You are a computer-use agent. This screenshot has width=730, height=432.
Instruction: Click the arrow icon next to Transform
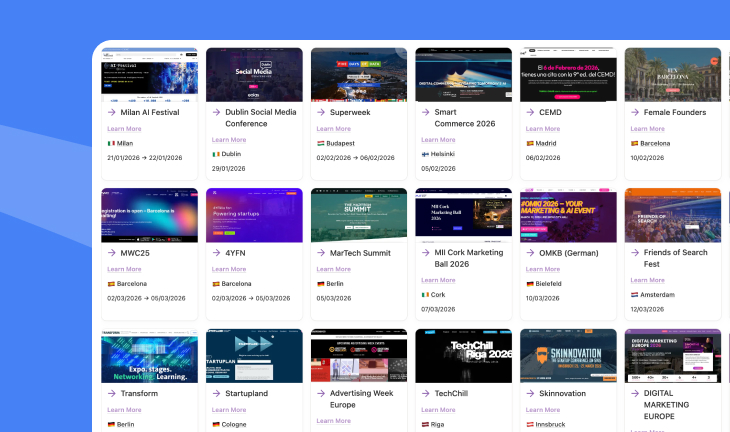coord(112,393)
